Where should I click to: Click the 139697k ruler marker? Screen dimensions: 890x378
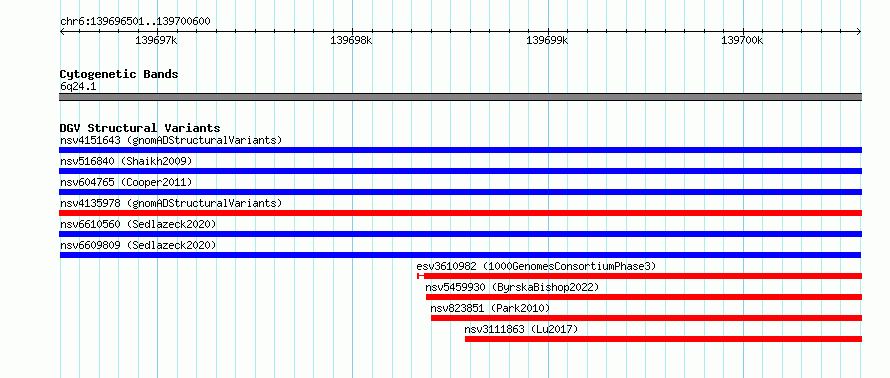157,40
